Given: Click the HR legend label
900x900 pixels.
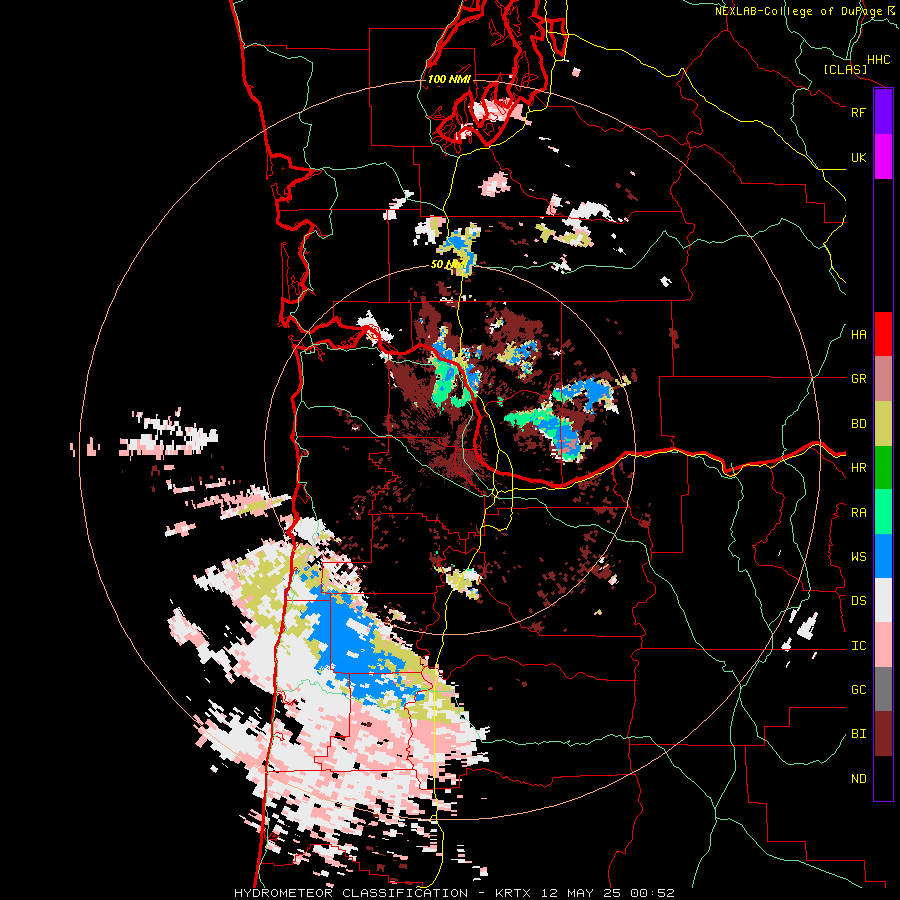Looking at the screenshot, I should click(858, 468).
